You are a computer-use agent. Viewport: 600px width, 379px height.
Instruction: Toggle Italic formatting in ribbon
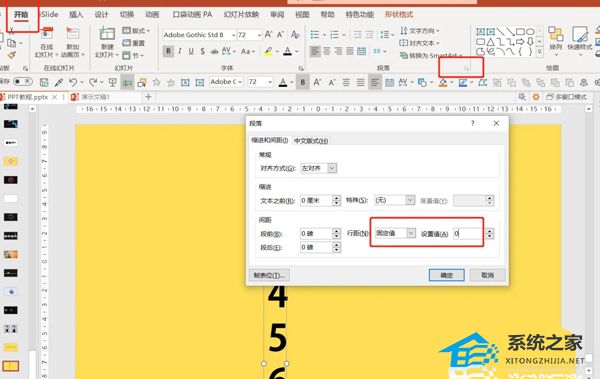coord(180,51)
